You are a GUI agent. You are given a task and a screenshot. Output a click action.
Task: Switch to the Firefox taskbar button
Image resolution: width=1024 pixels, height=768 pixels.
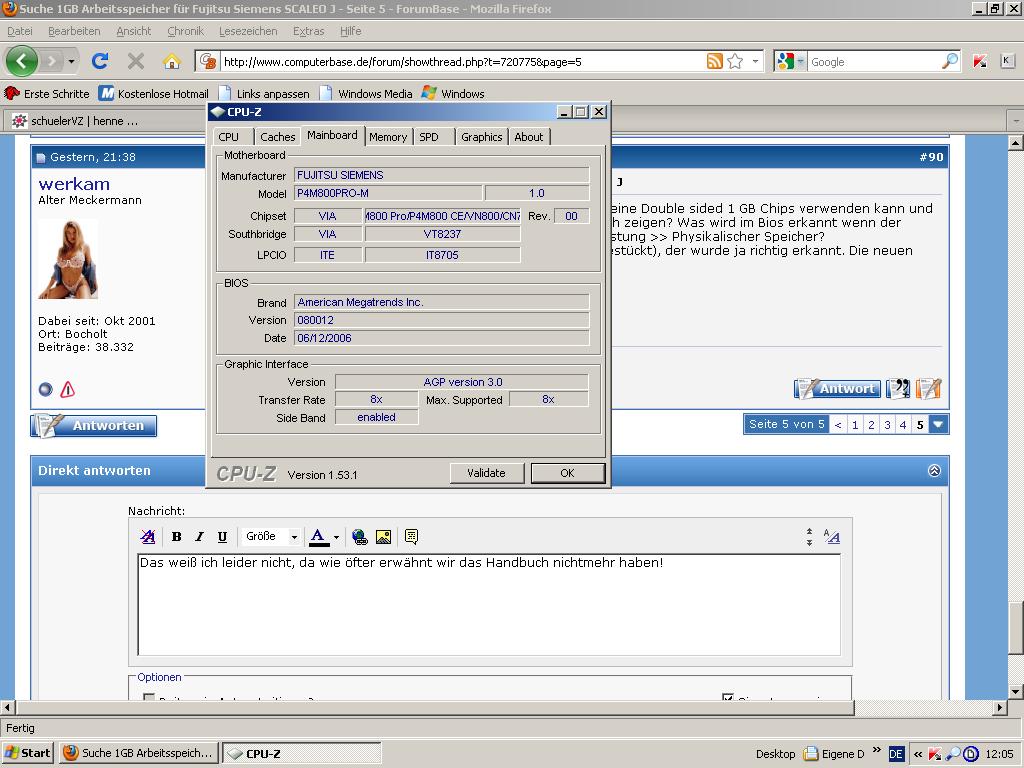click(x=138, y=753)
